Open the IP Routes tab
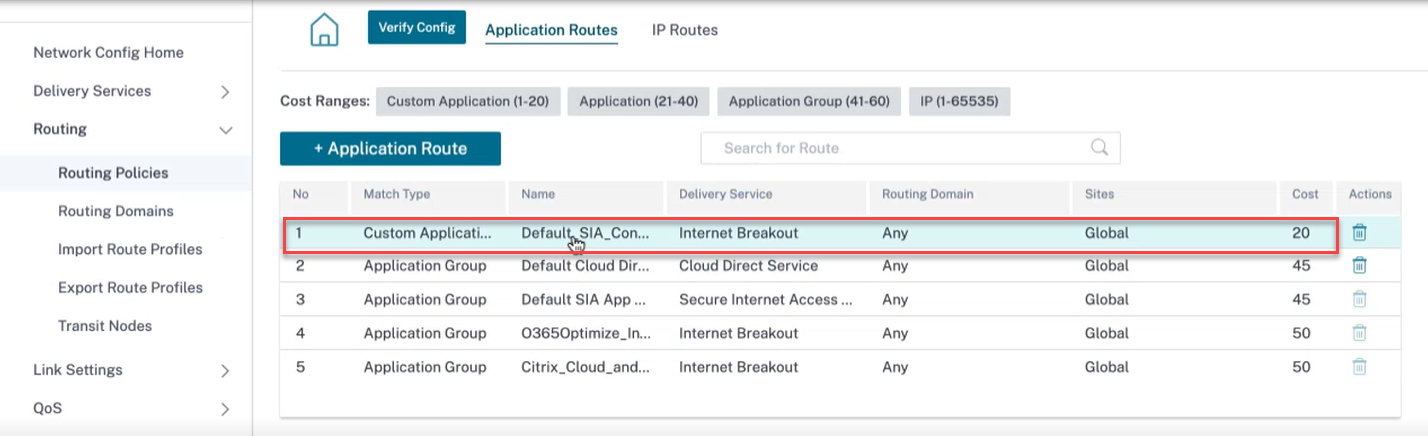1428x436 pixels. point(685,30)
